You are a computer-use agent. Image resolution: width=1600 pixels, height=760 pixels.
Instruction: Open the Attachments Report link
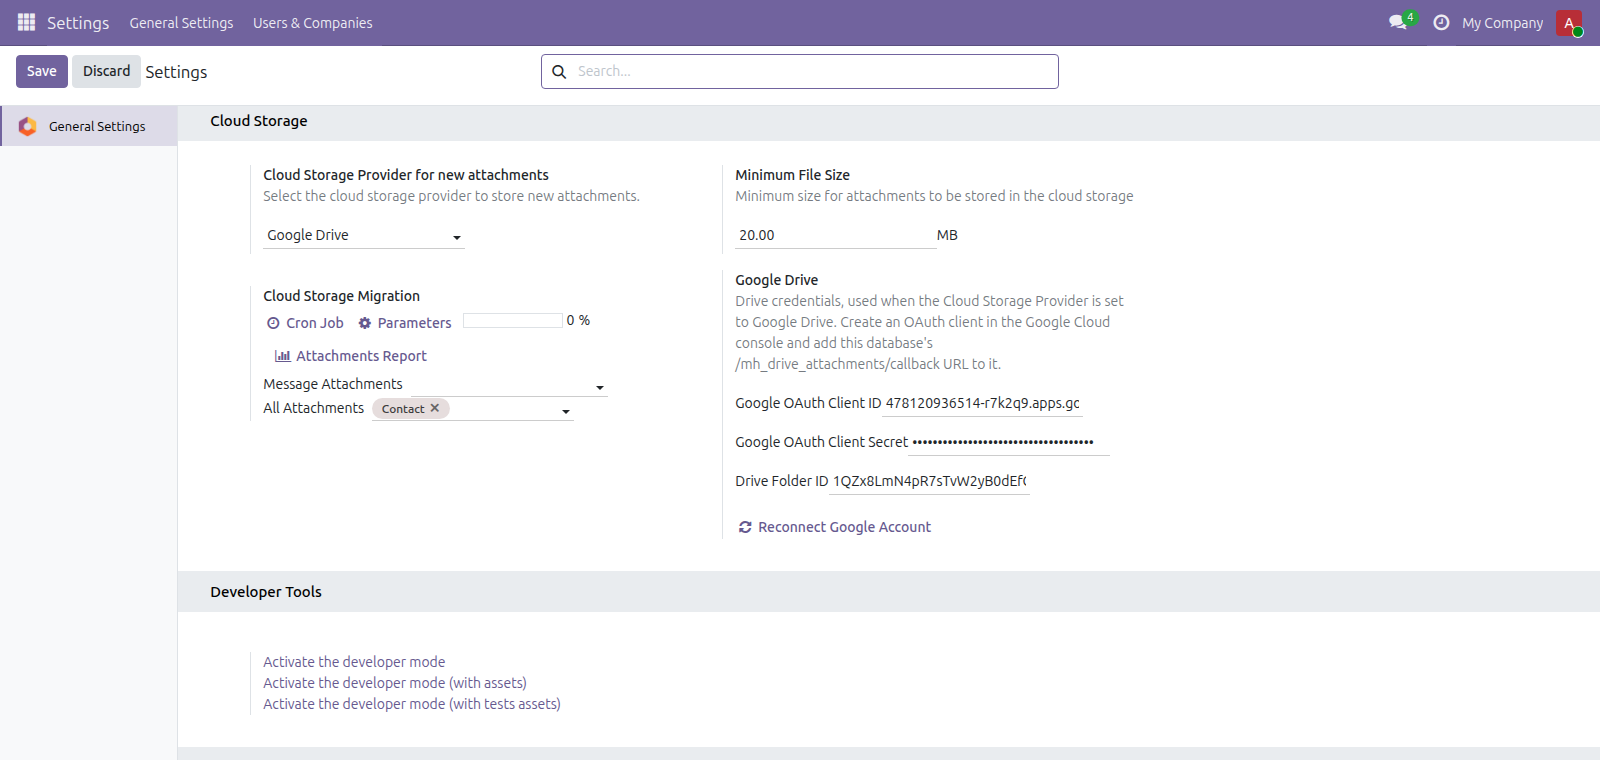coord(361,356)
